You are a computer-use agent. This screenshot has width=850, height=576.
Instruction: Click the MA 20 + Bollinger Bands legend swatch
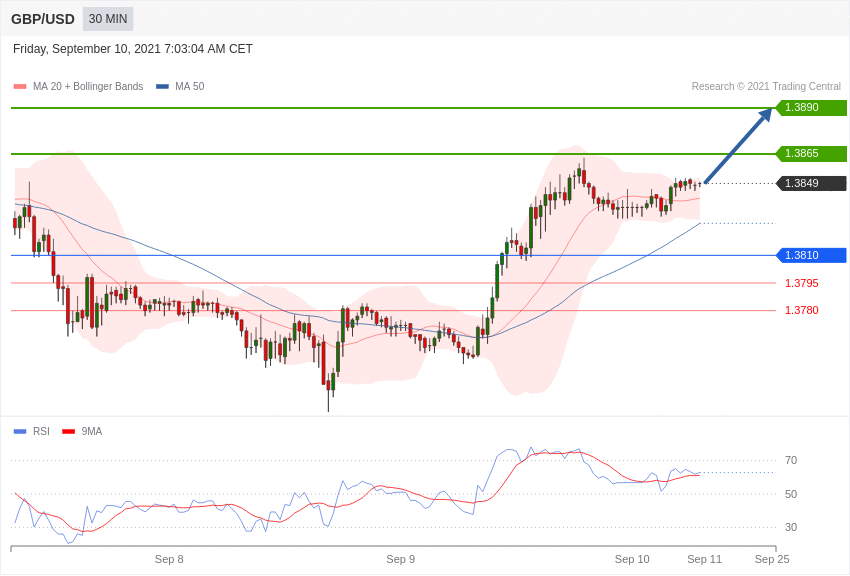tap(20, 87)
